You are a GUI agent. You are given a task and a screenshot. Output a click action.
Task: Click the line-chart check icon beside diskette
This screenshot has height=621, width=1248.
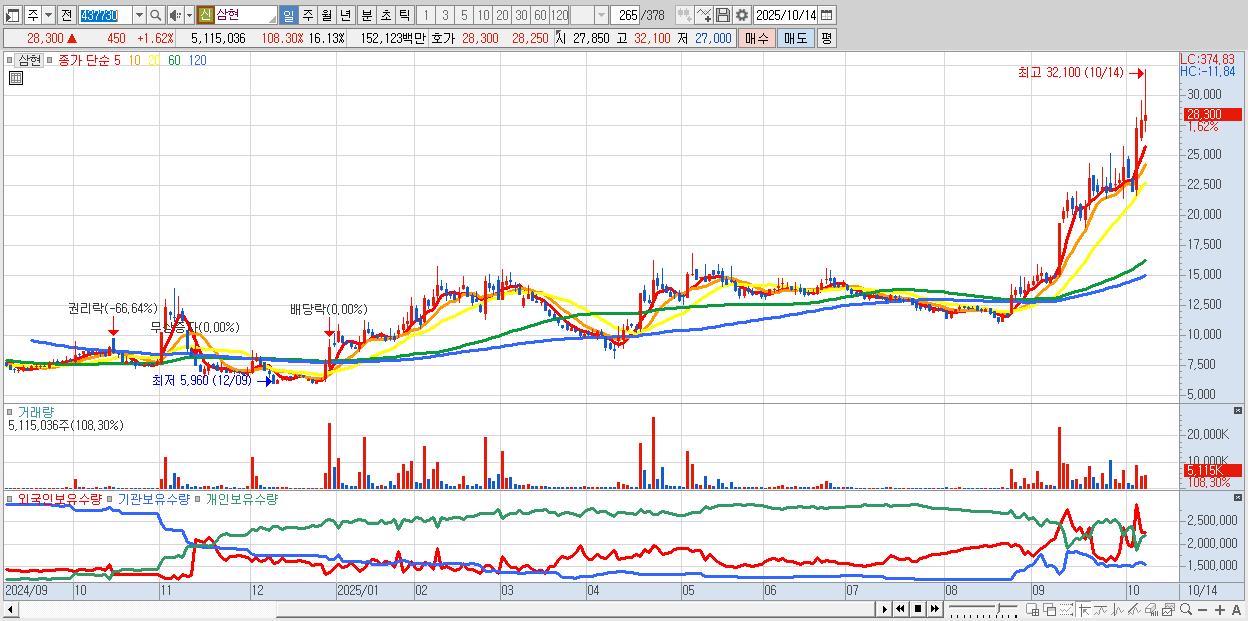pyautogui.click(x=703, y=15)
